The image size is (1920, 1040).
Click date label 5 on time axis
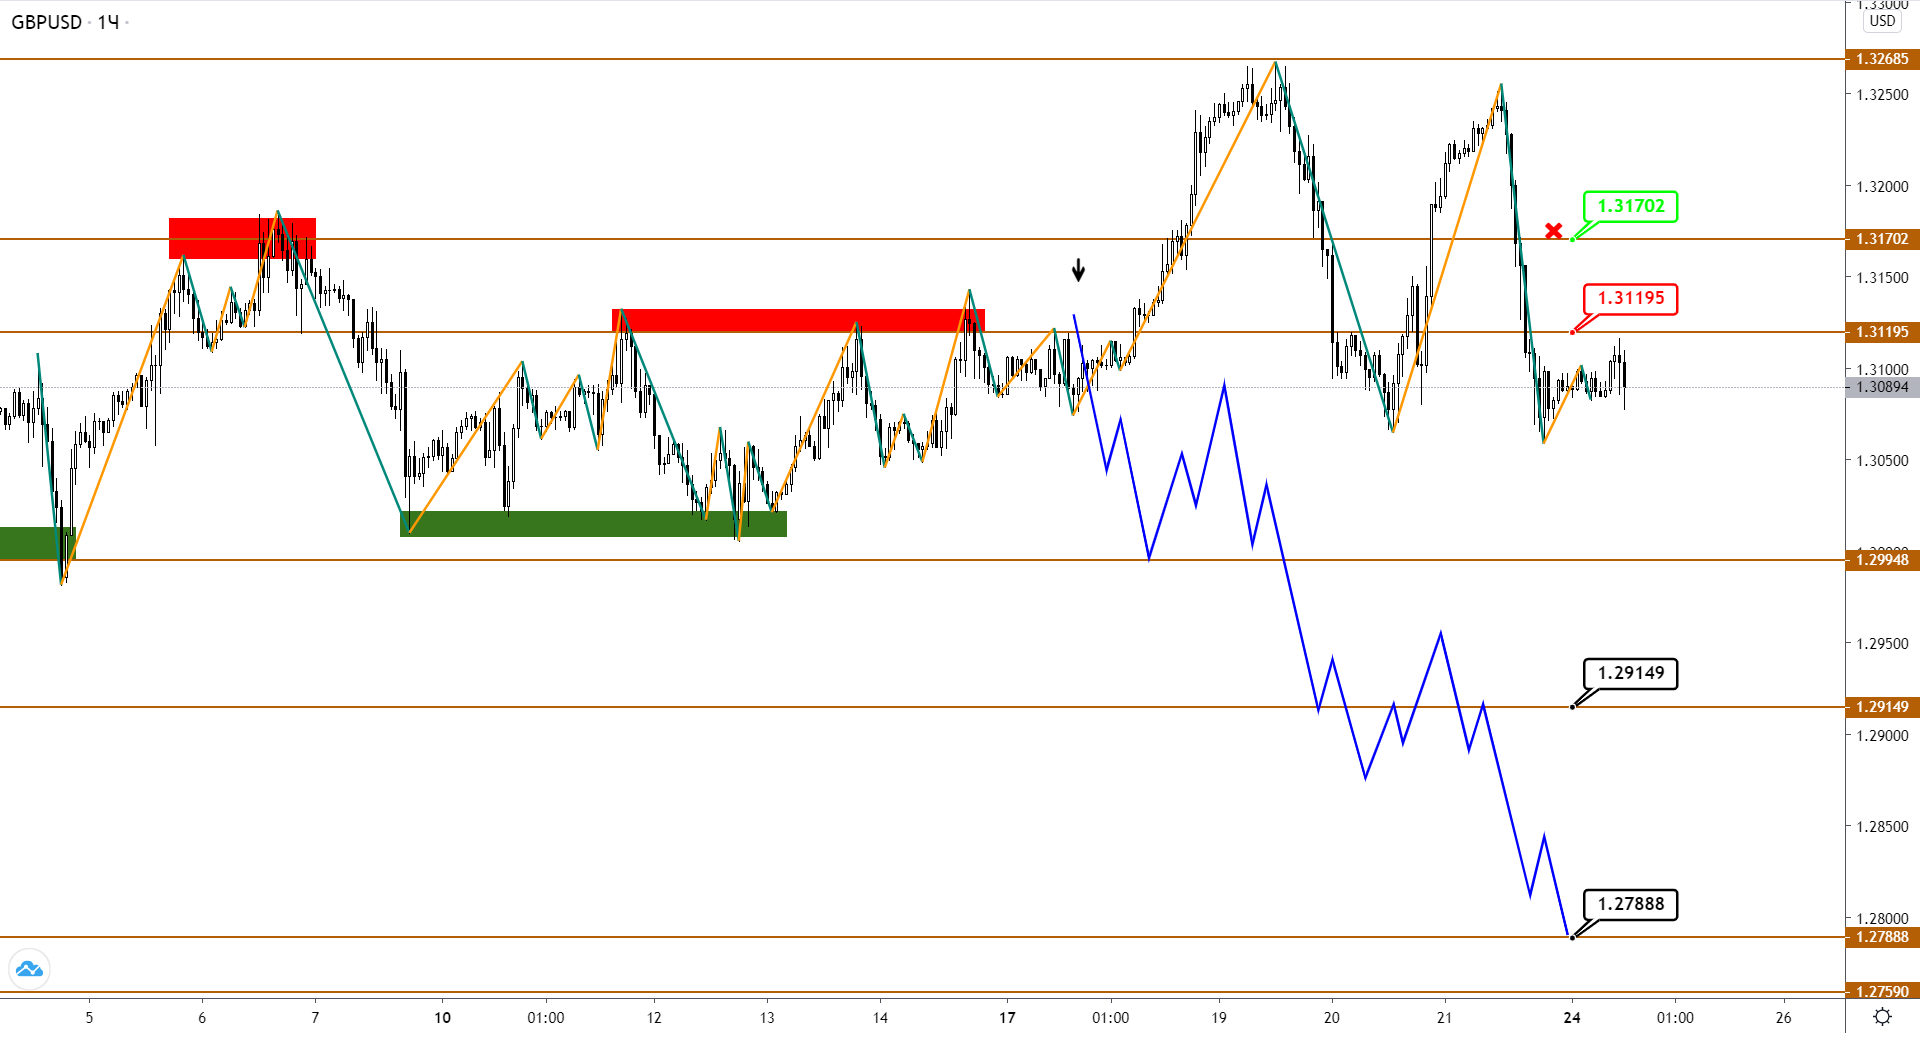(89, 1018)
